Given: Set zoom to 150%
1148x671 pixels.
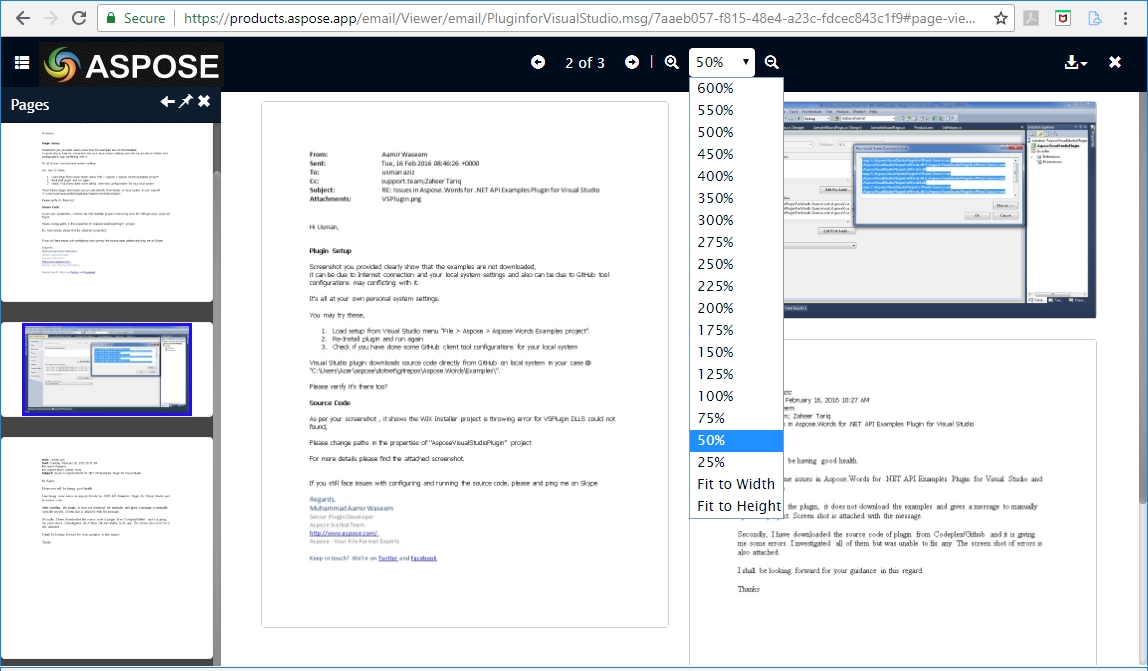Looking at the screenshot, I should 737,352.
